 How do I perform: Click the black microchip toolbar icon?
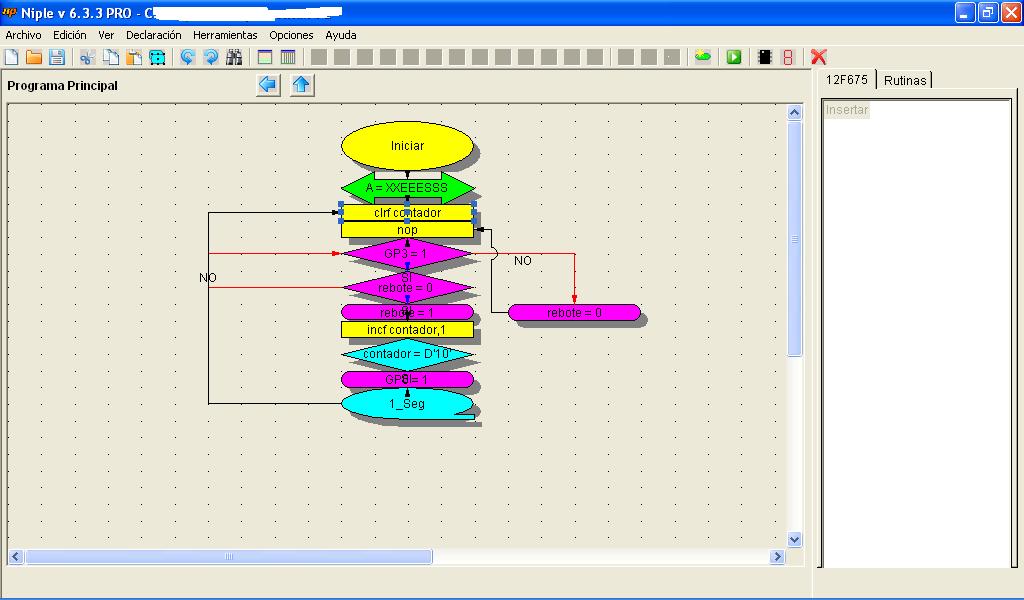pos(765,57)
